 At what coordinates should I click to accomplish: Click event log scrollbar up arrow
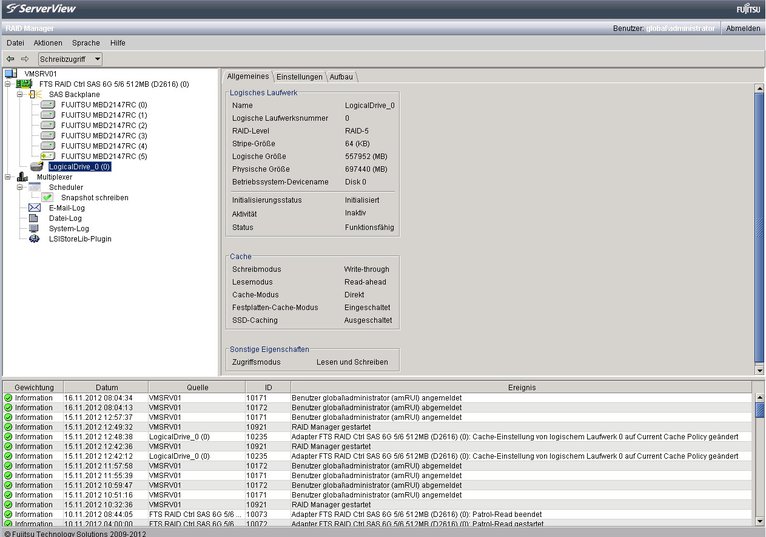click(x=759, y=397)
